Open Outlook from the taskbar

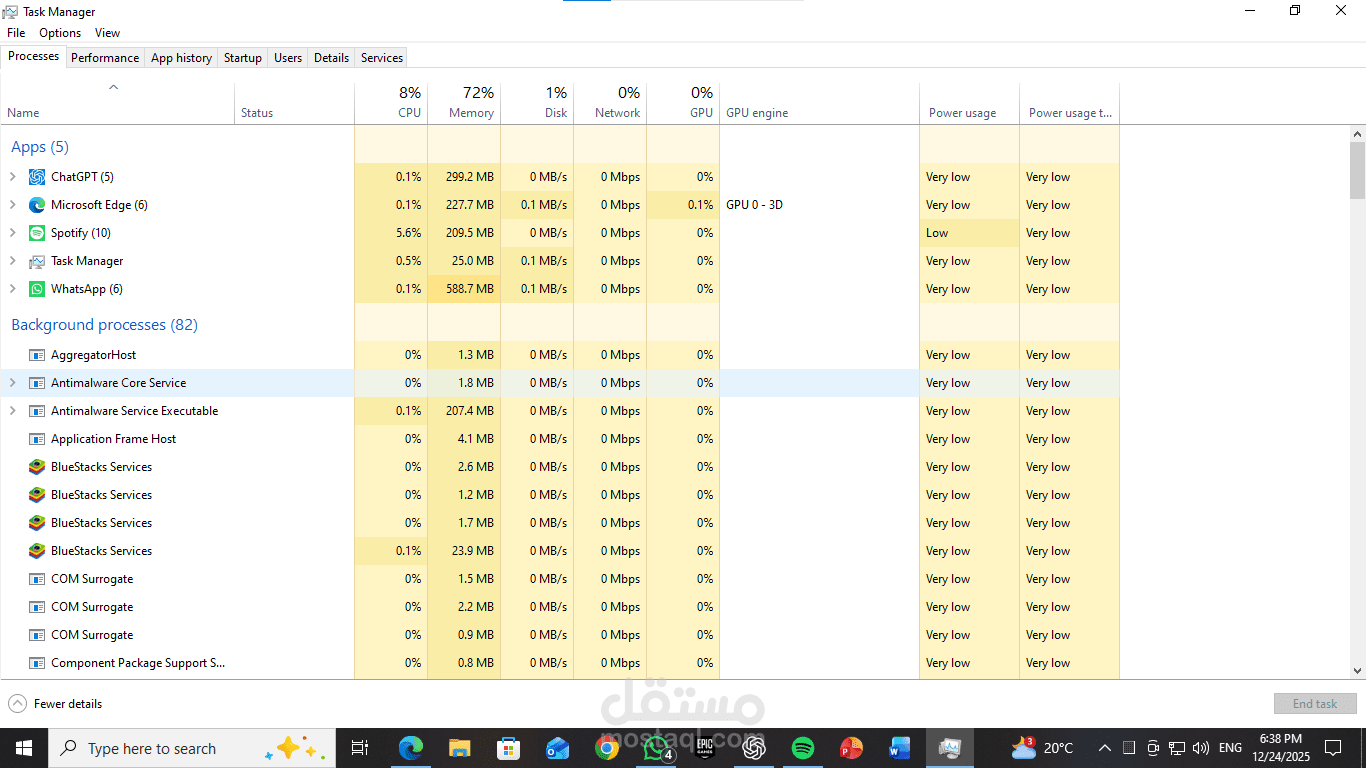[x=558, y=748]
